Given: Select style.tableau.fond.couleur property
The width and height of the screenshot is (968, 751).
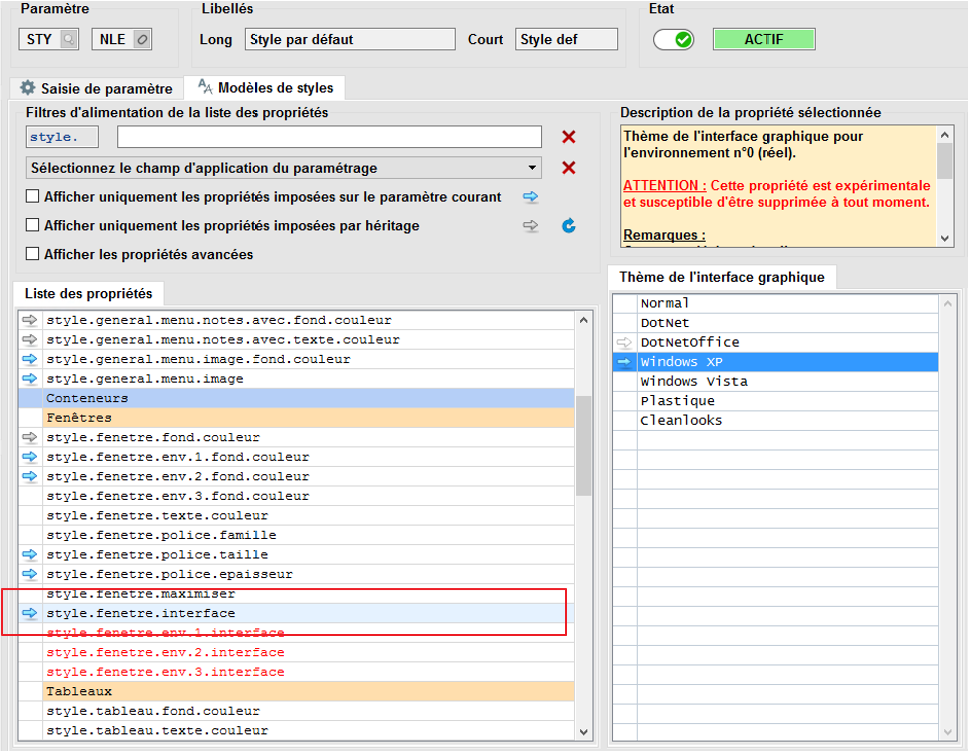Looking at the screenshot, I should 309,711.
